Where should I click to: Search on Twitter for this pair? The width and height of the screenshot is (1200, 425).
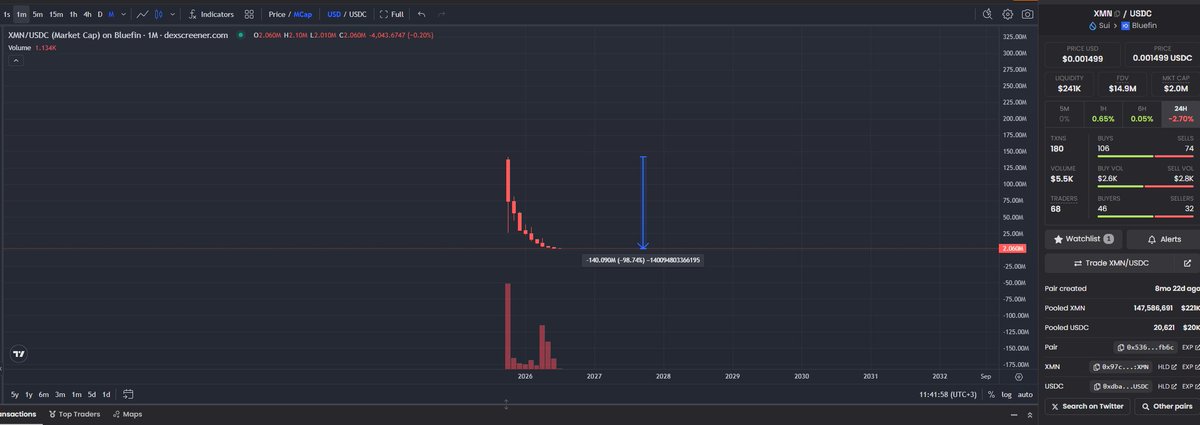click(1087, 406)
